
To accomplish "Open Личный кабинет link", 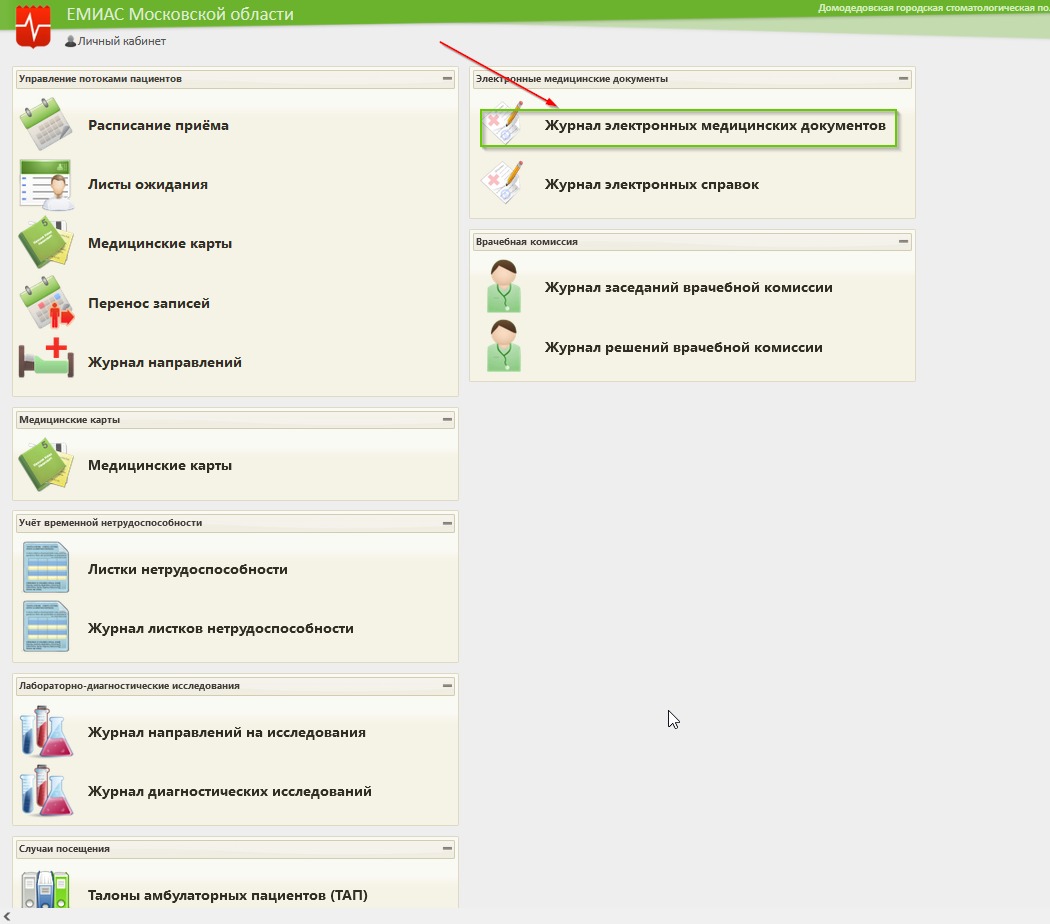I will click(121, 41).
